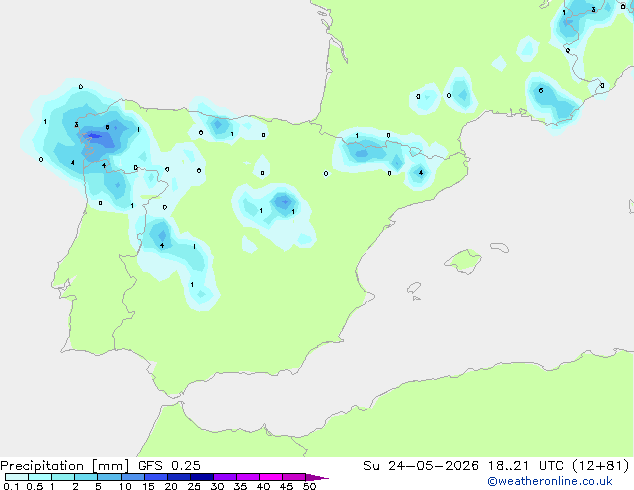Select the 30–35 mm purple legend swatch

(224, 477)
